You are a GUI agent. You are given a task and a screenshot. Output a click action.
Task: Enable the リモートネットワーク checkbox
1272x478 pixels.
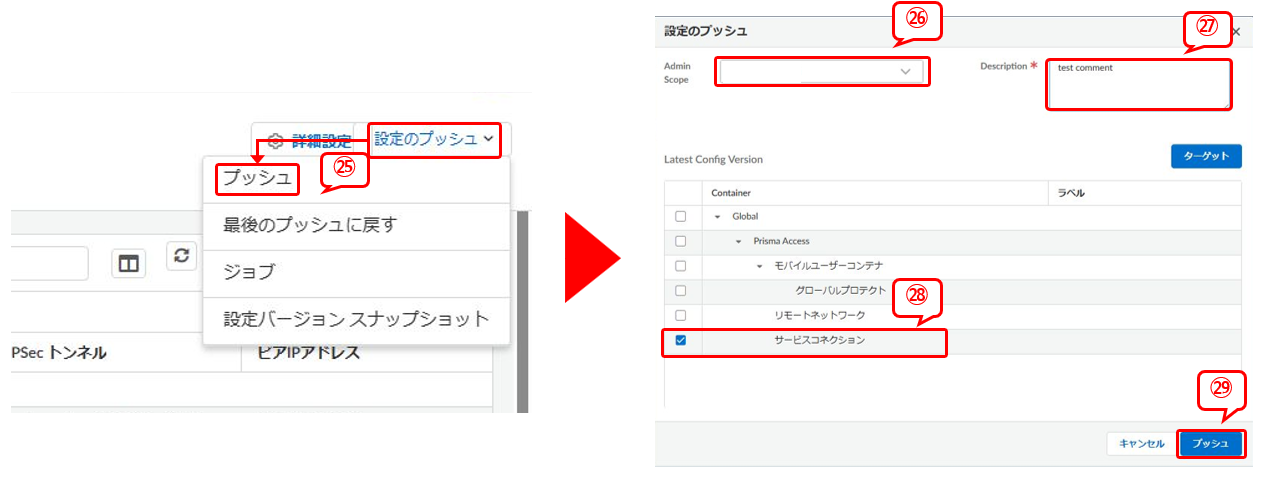click(x=681, y=315)
